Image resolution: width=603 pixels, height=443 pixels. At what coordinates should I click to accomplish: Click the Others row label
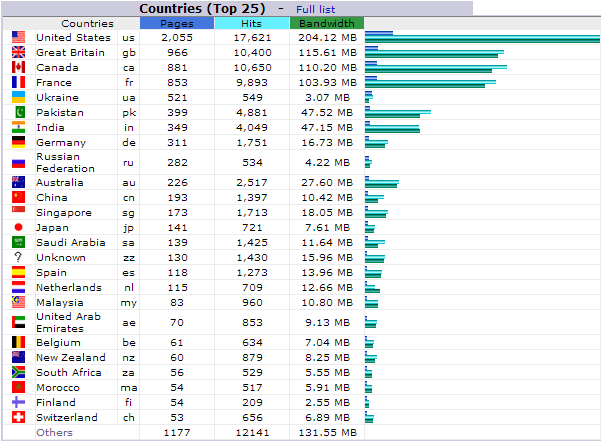[x=54, y=432]
